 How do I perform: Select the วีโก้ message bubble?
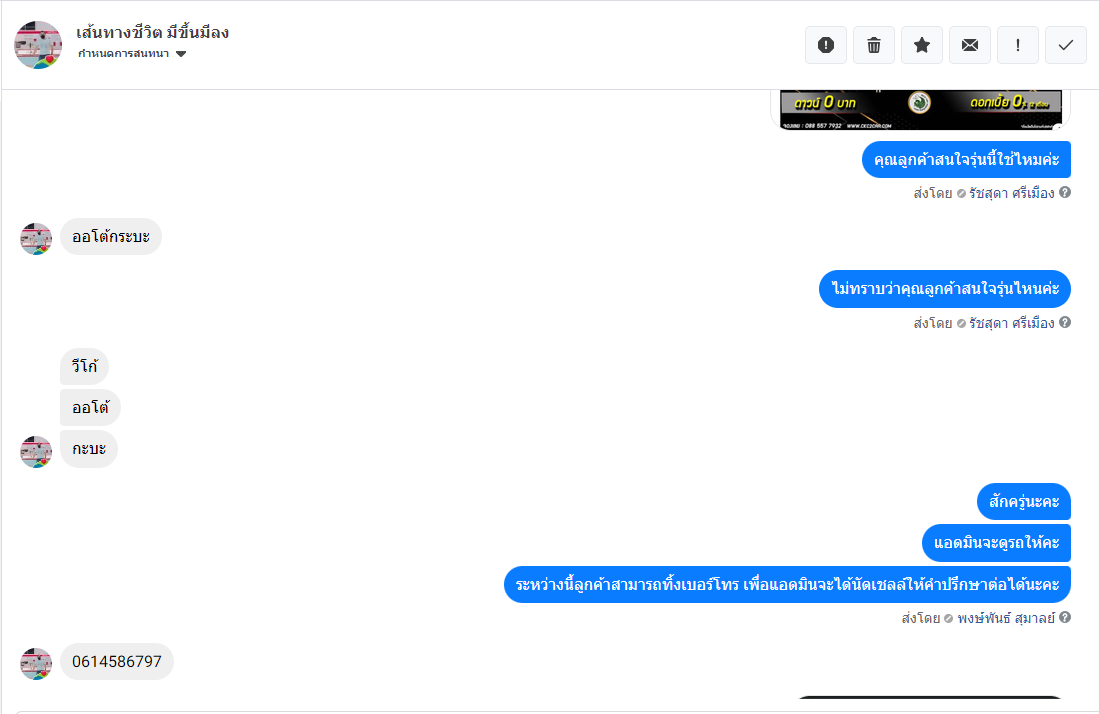[84, 366]
